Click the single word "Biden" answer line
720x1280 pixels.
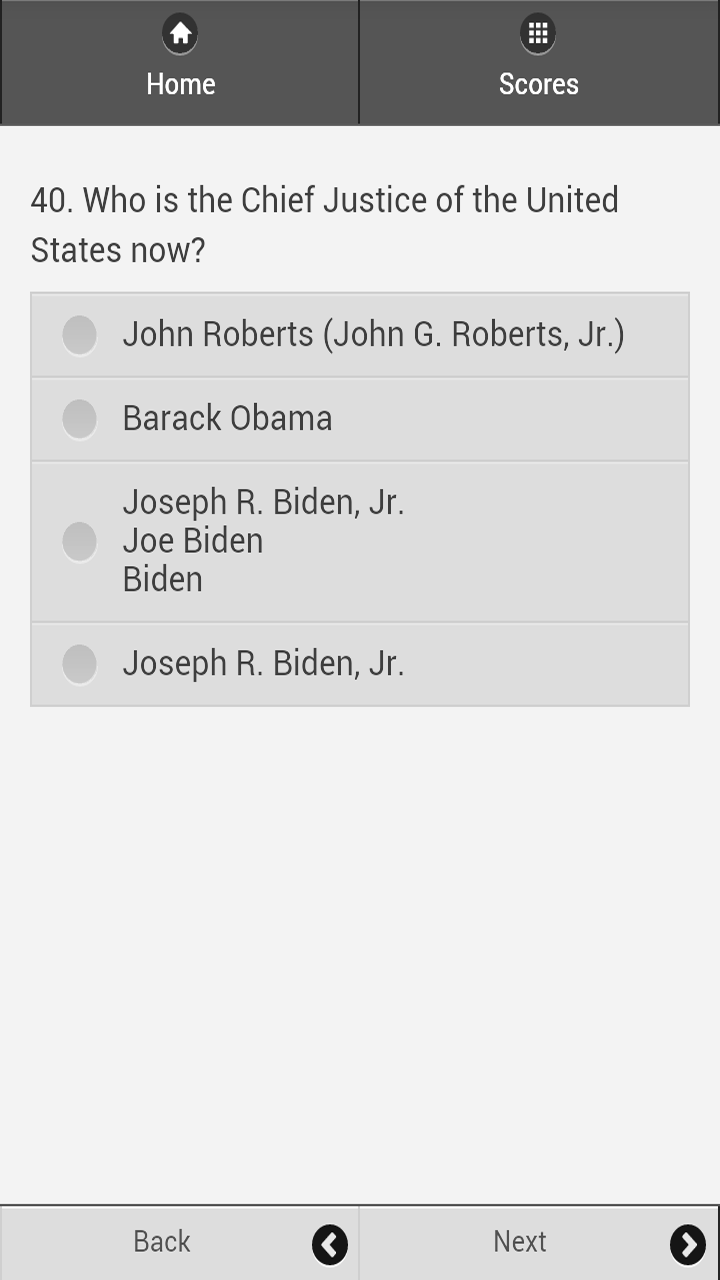[162, 580]
